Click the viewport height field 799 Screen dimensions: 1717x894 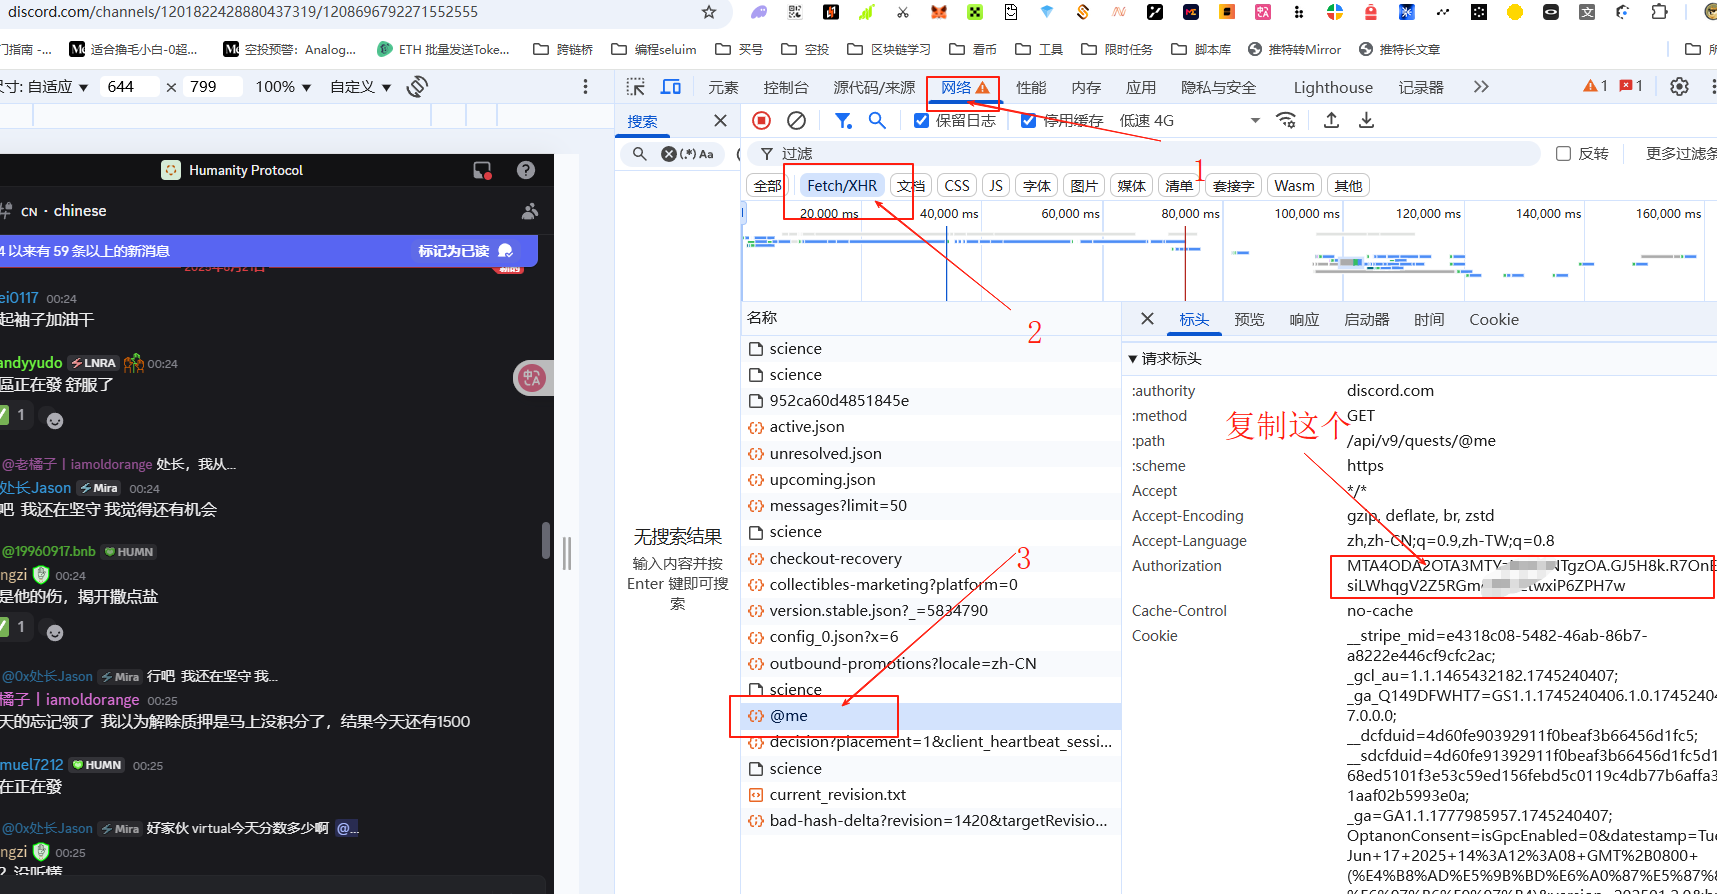pyautogui.click(x=213, y=87)
